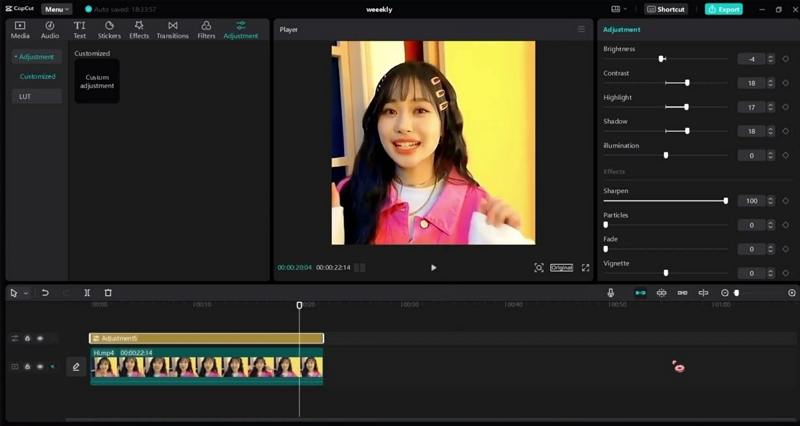800x426 pixels.
Task: Select the Adjustment5 clip on timeline
Action: [206, 338]
